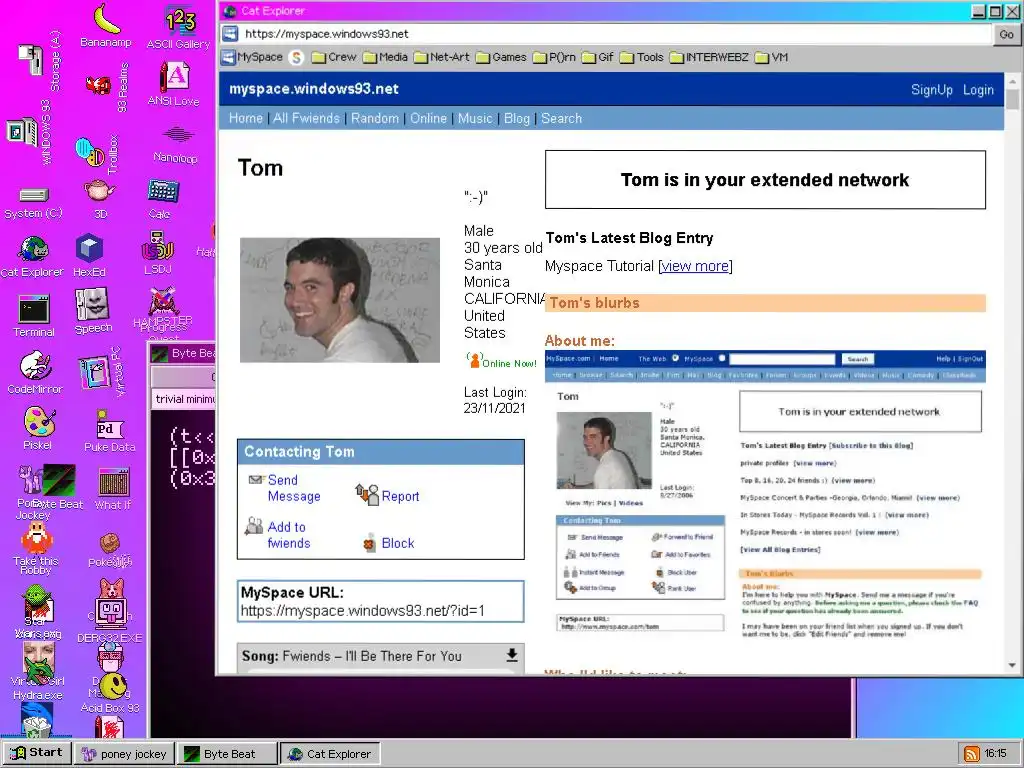Select Random in the MySpace nav
The height and width of the screenshot is (768, 1024).
tap(375, 118)
